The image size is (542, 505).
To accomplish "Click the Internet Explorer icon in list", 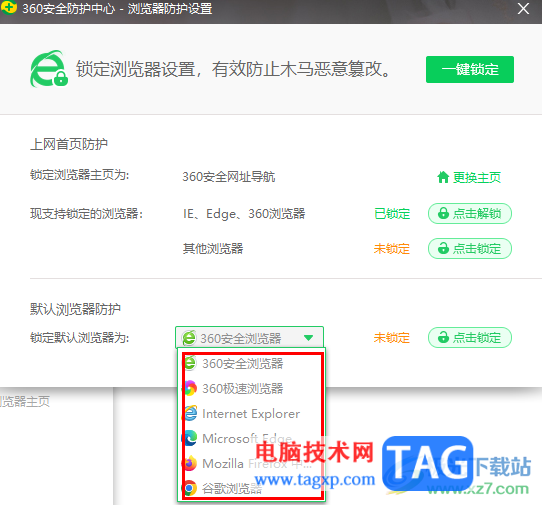I will pyautogui.click(x=190, y=413).
